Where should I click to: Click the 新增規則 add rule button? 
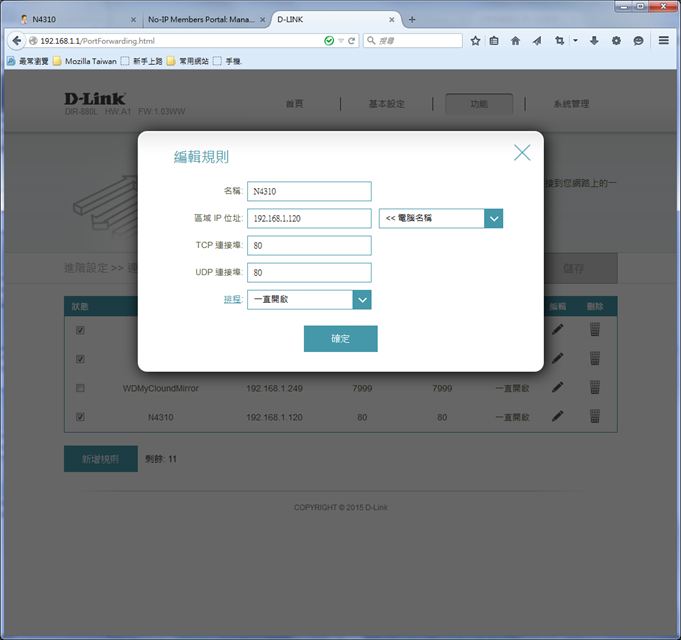pyautogui.click(x=101, y=459)
